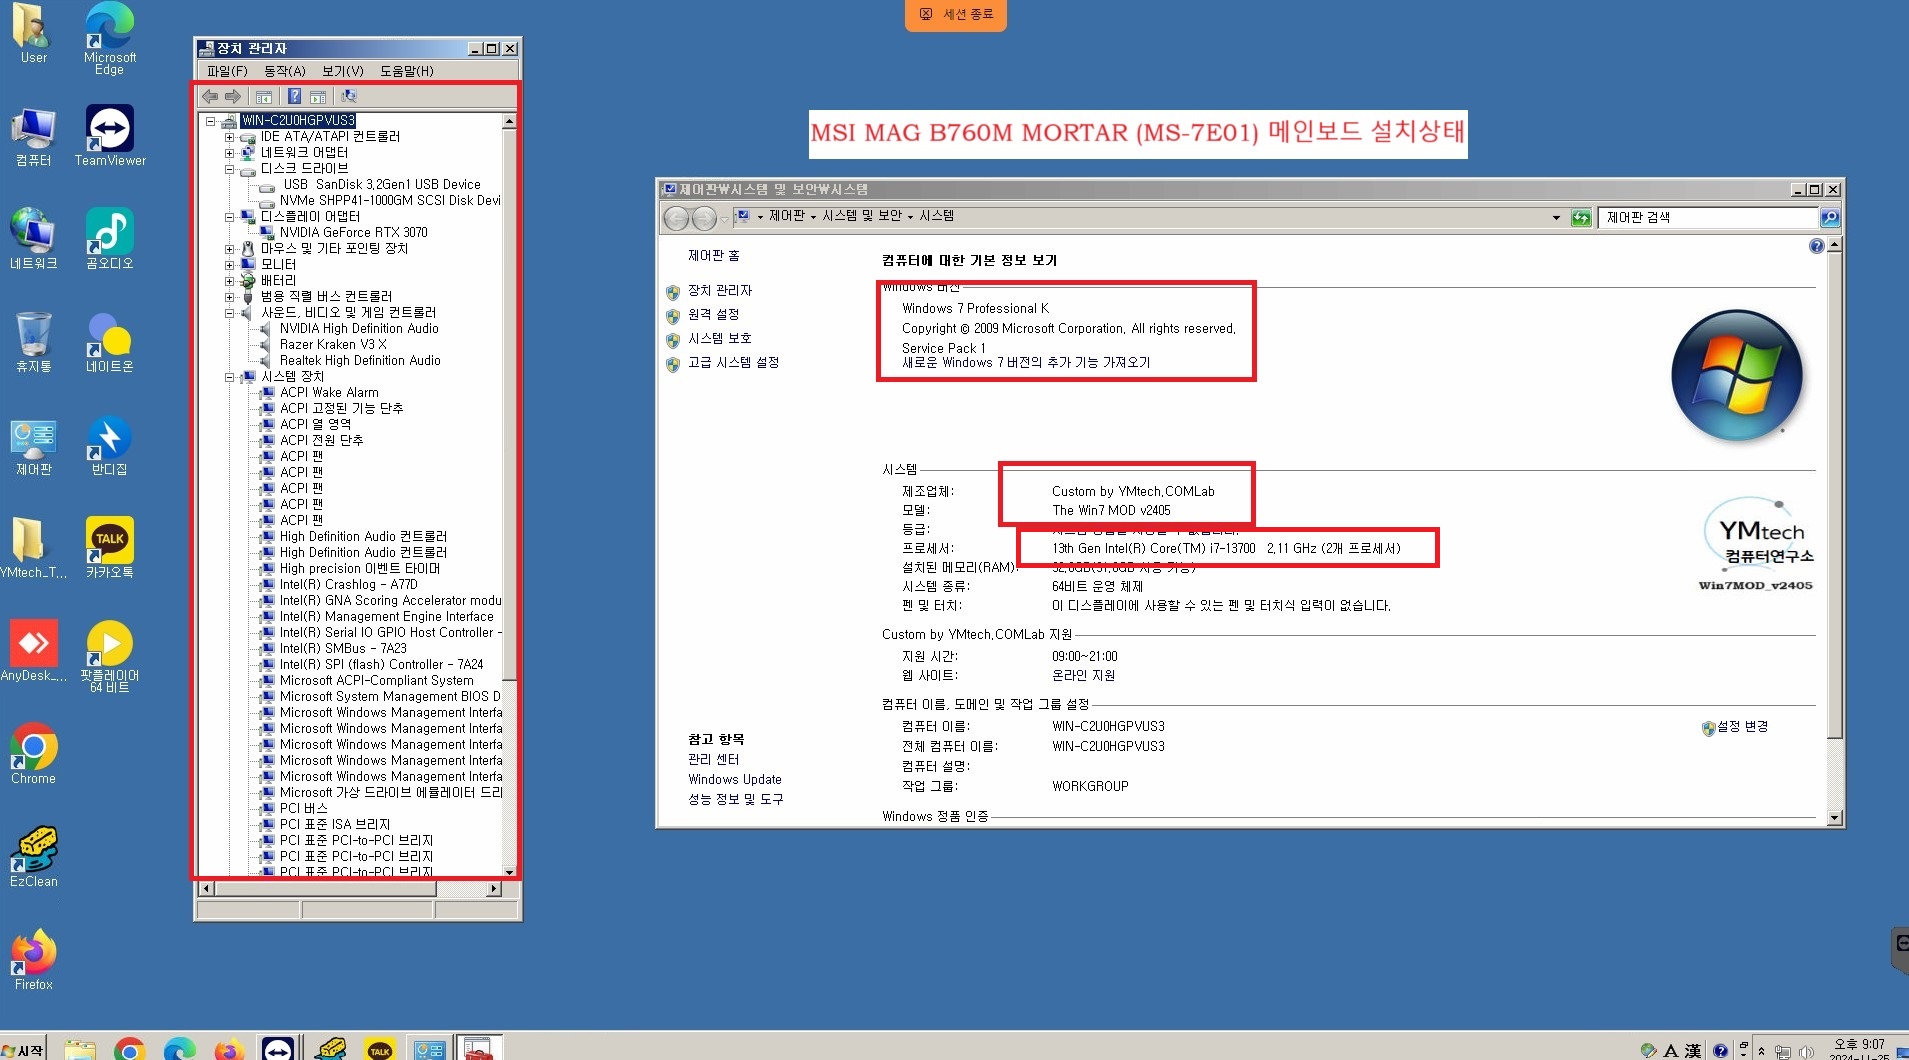
Task: Click the show/hide action pane toolbar icon
Action: point(318,97)
